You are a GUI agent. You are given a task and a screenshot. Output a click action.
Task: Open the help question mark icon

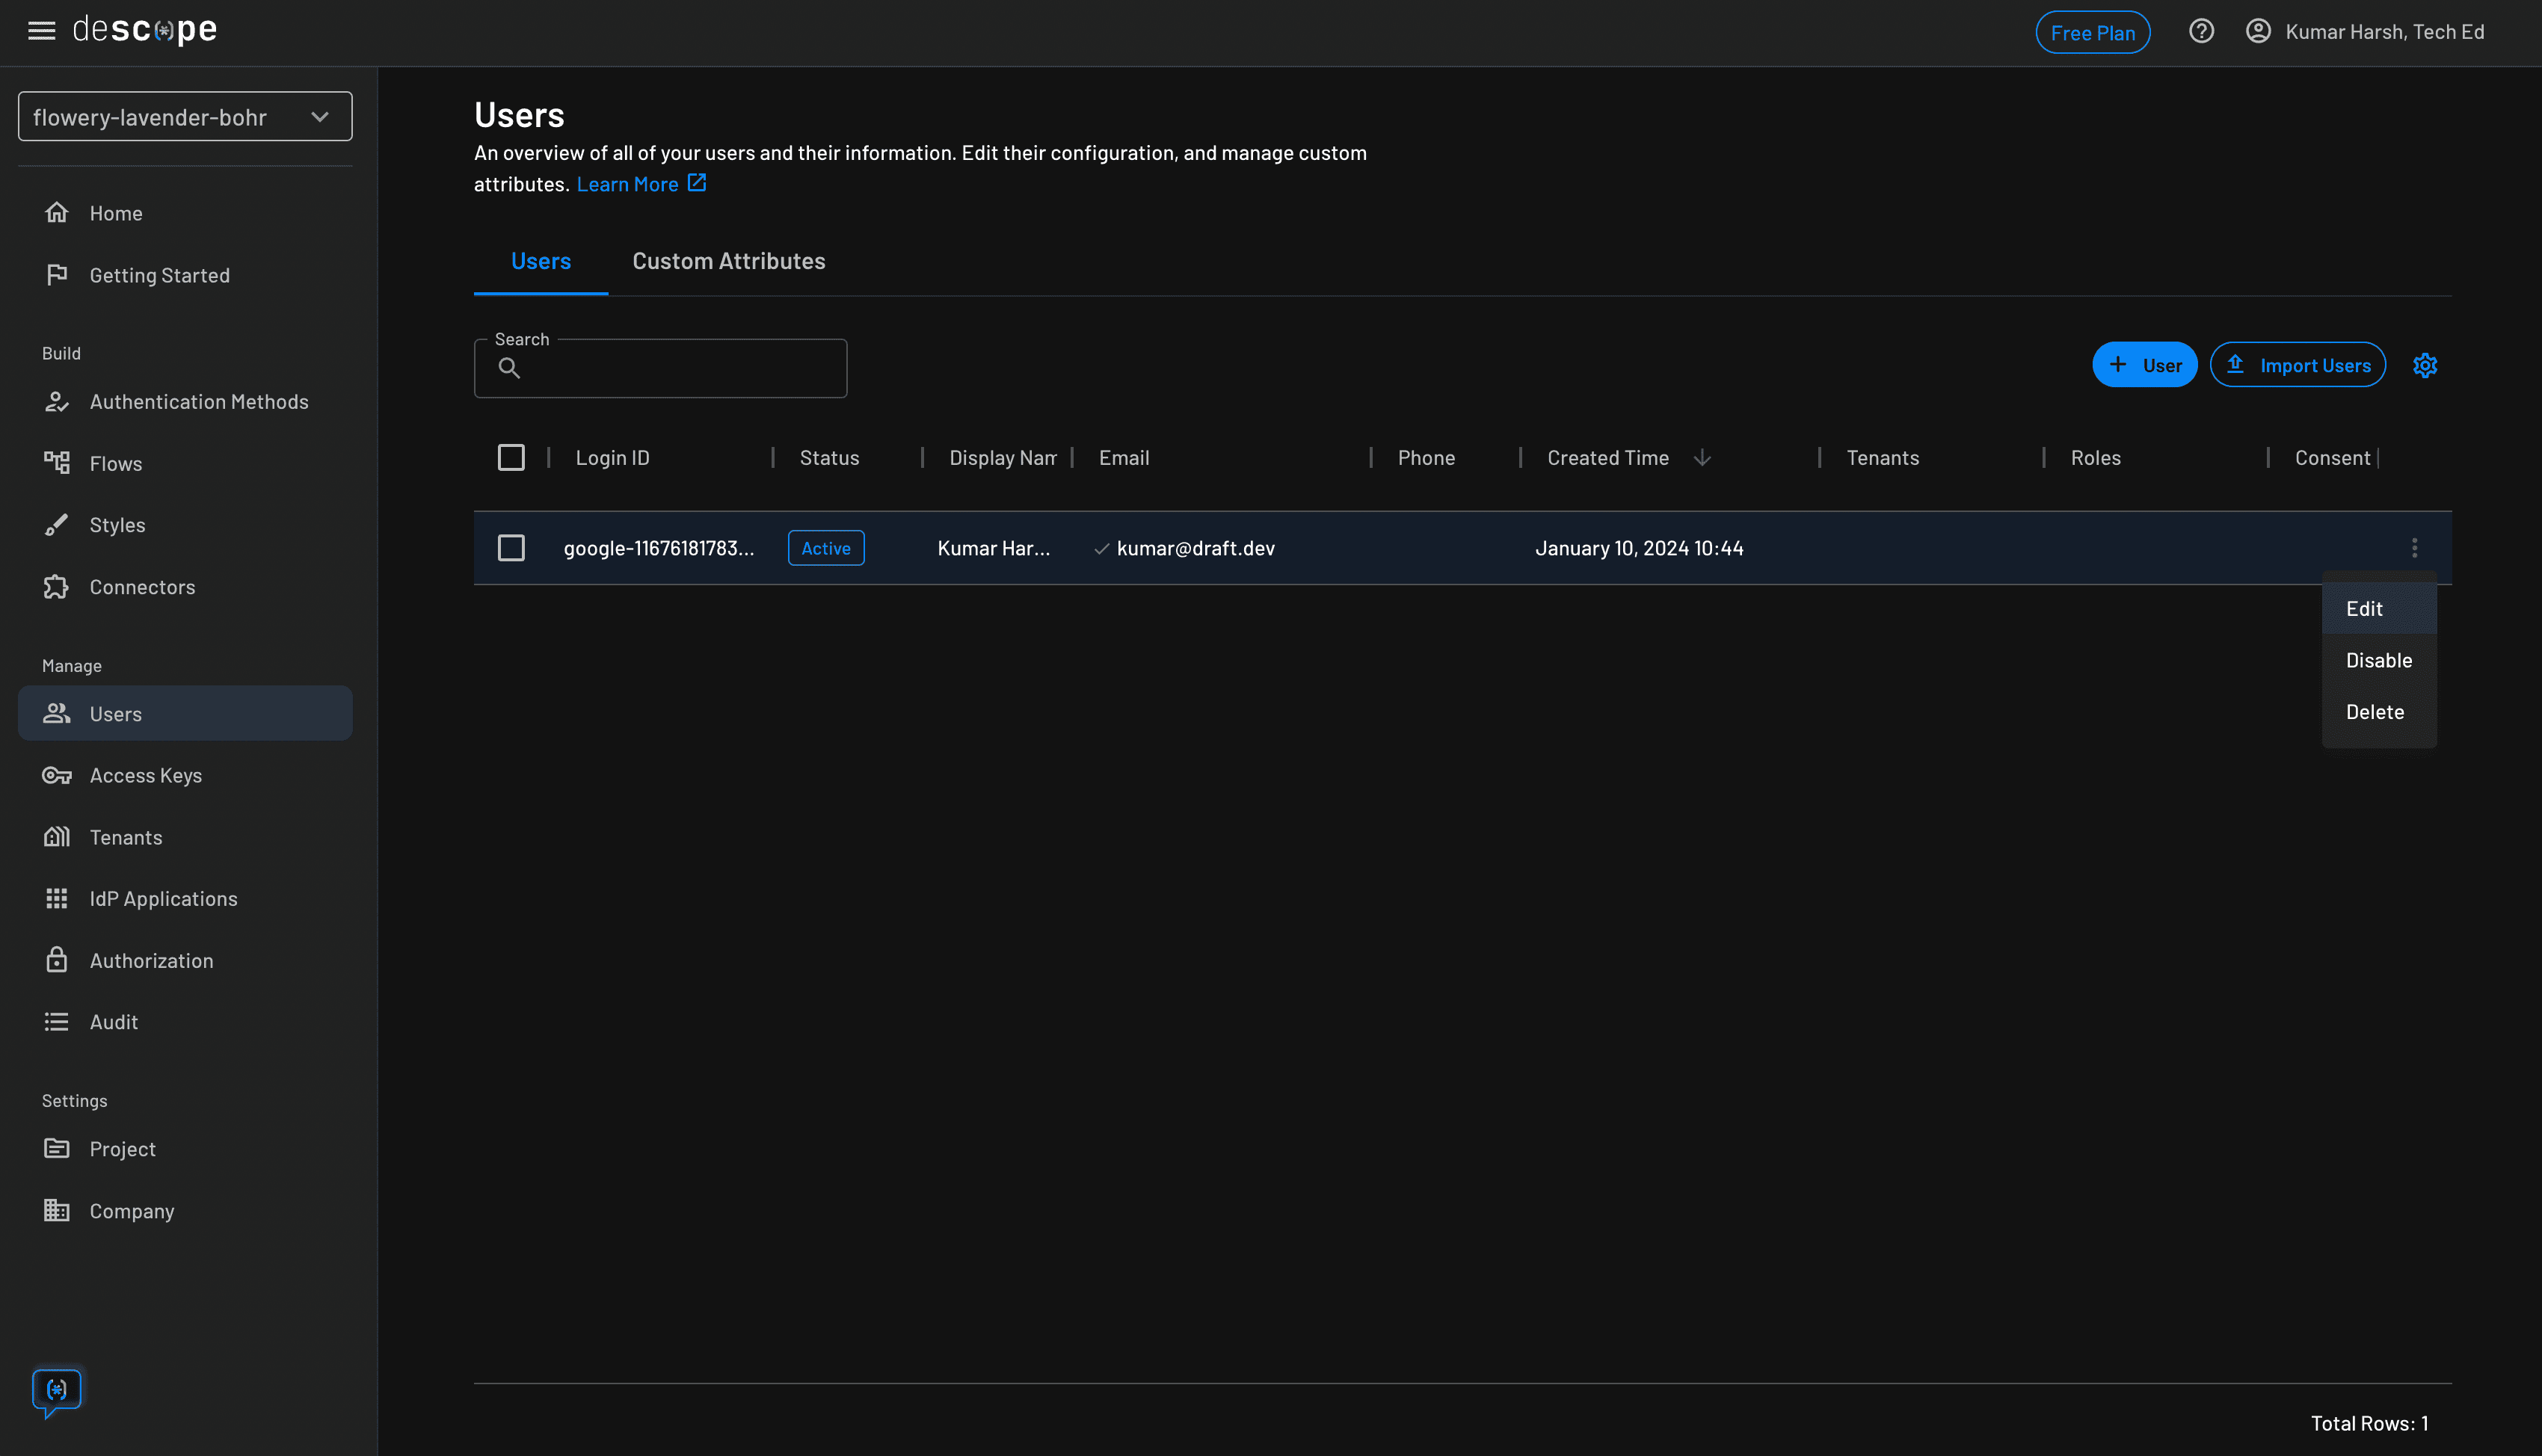point(2201,31)
